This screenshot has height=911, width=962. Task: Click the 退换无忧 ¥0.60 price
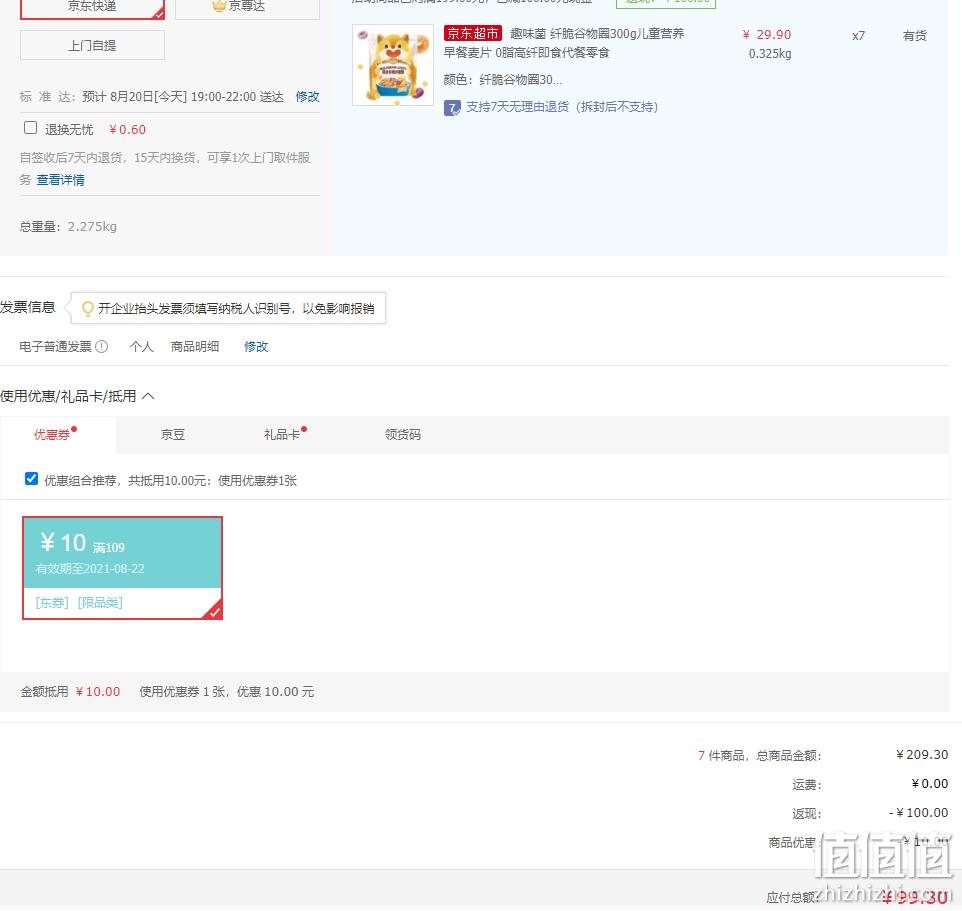[127, 129]
